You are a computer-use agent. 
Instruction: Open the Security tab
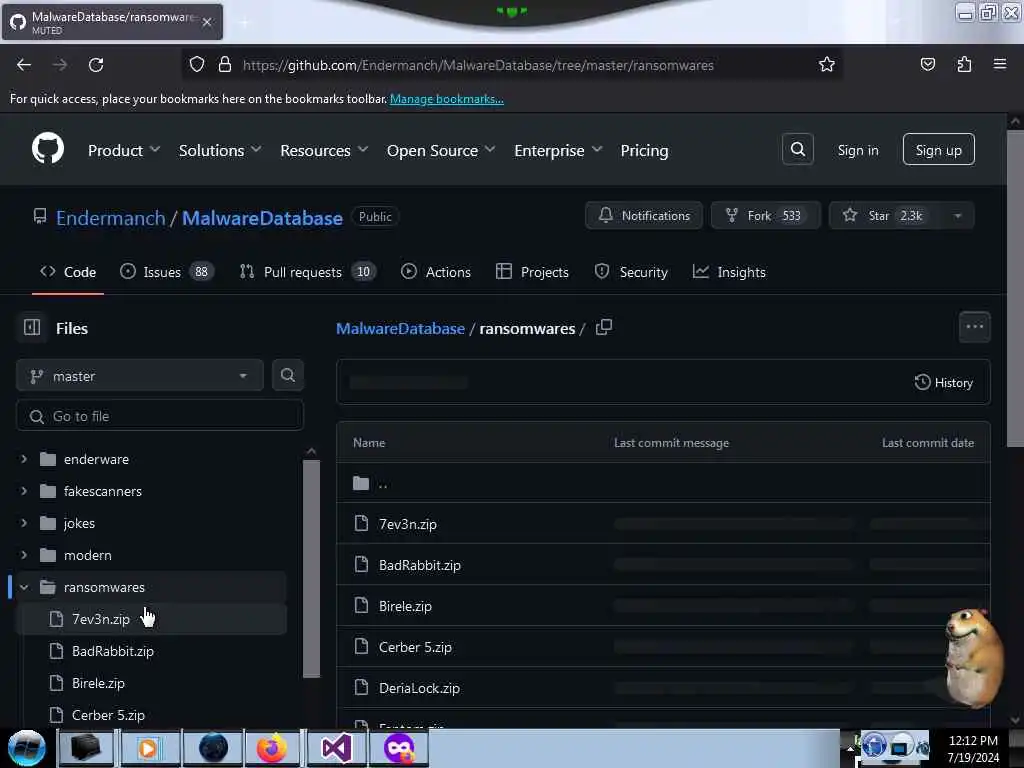[631, 272]
